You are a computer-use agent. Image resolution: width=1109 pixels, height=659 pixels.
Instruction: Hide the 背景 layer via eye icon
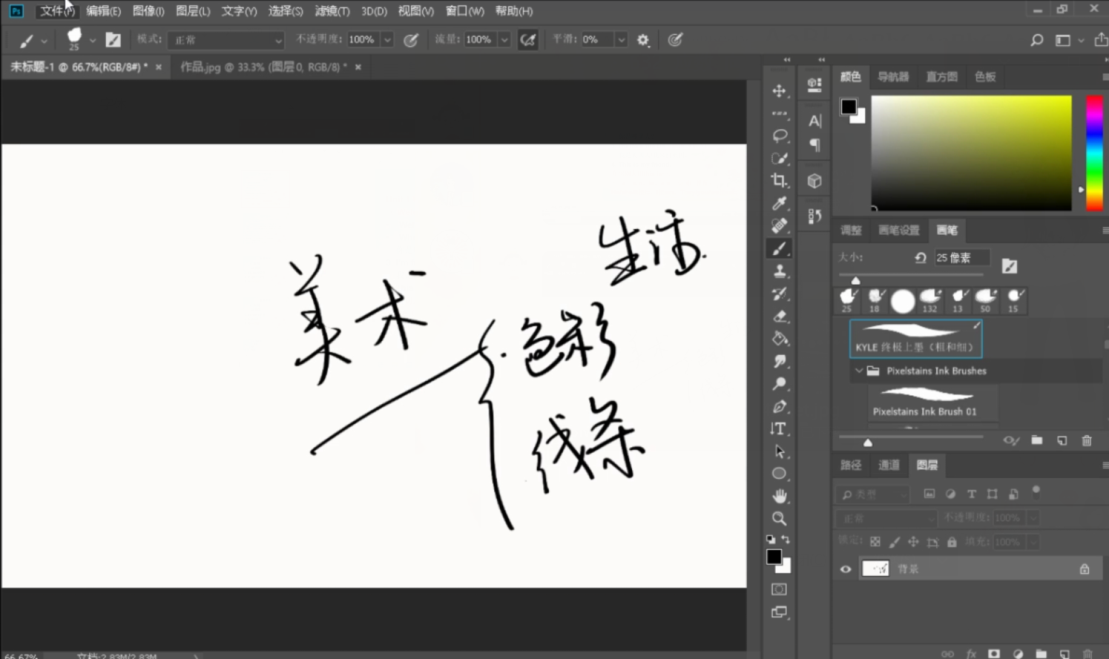point(846,569)
